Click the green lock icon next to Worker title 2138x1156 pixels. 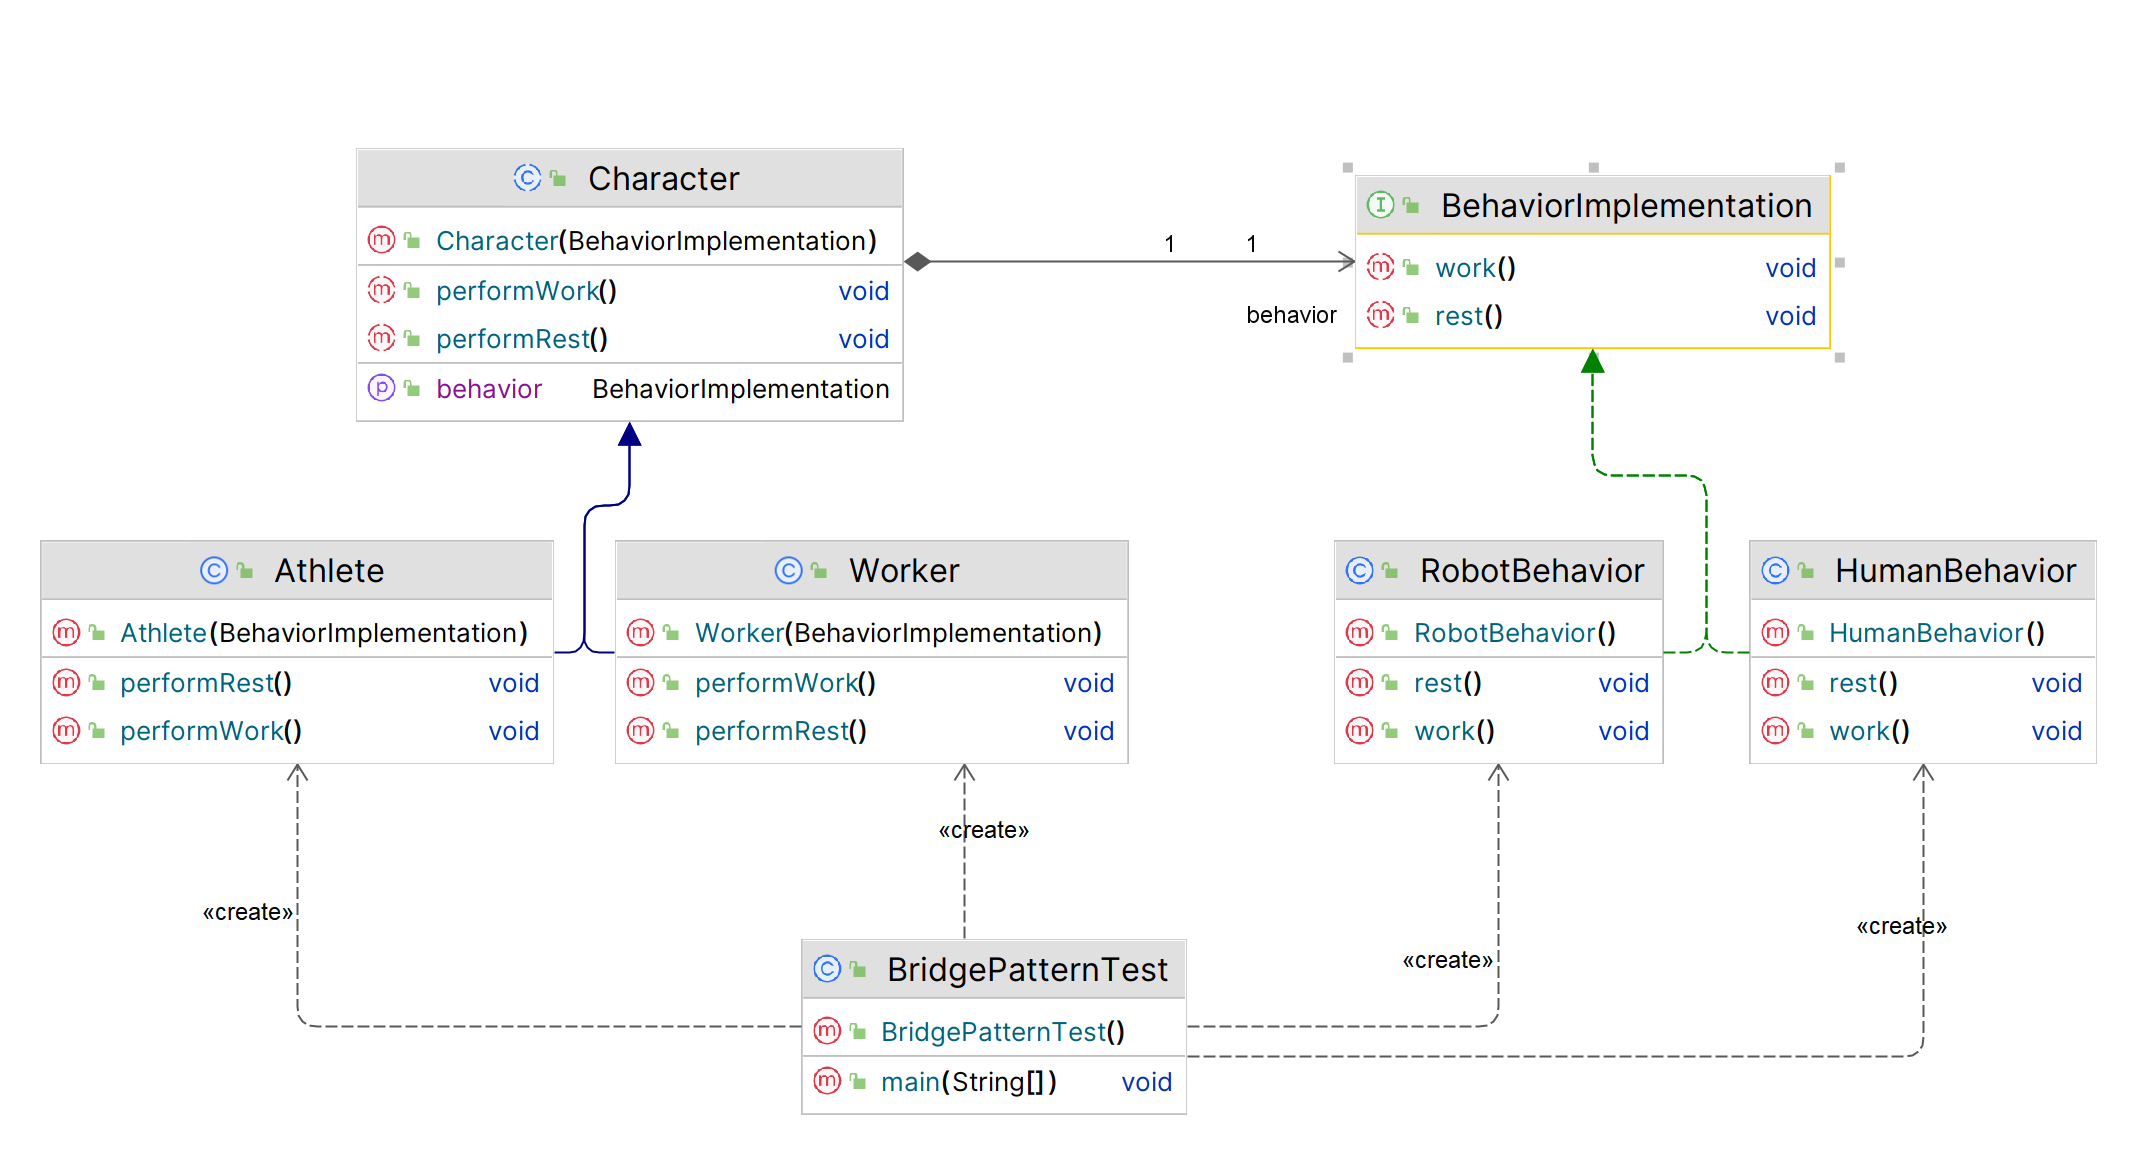click(819, 570)
